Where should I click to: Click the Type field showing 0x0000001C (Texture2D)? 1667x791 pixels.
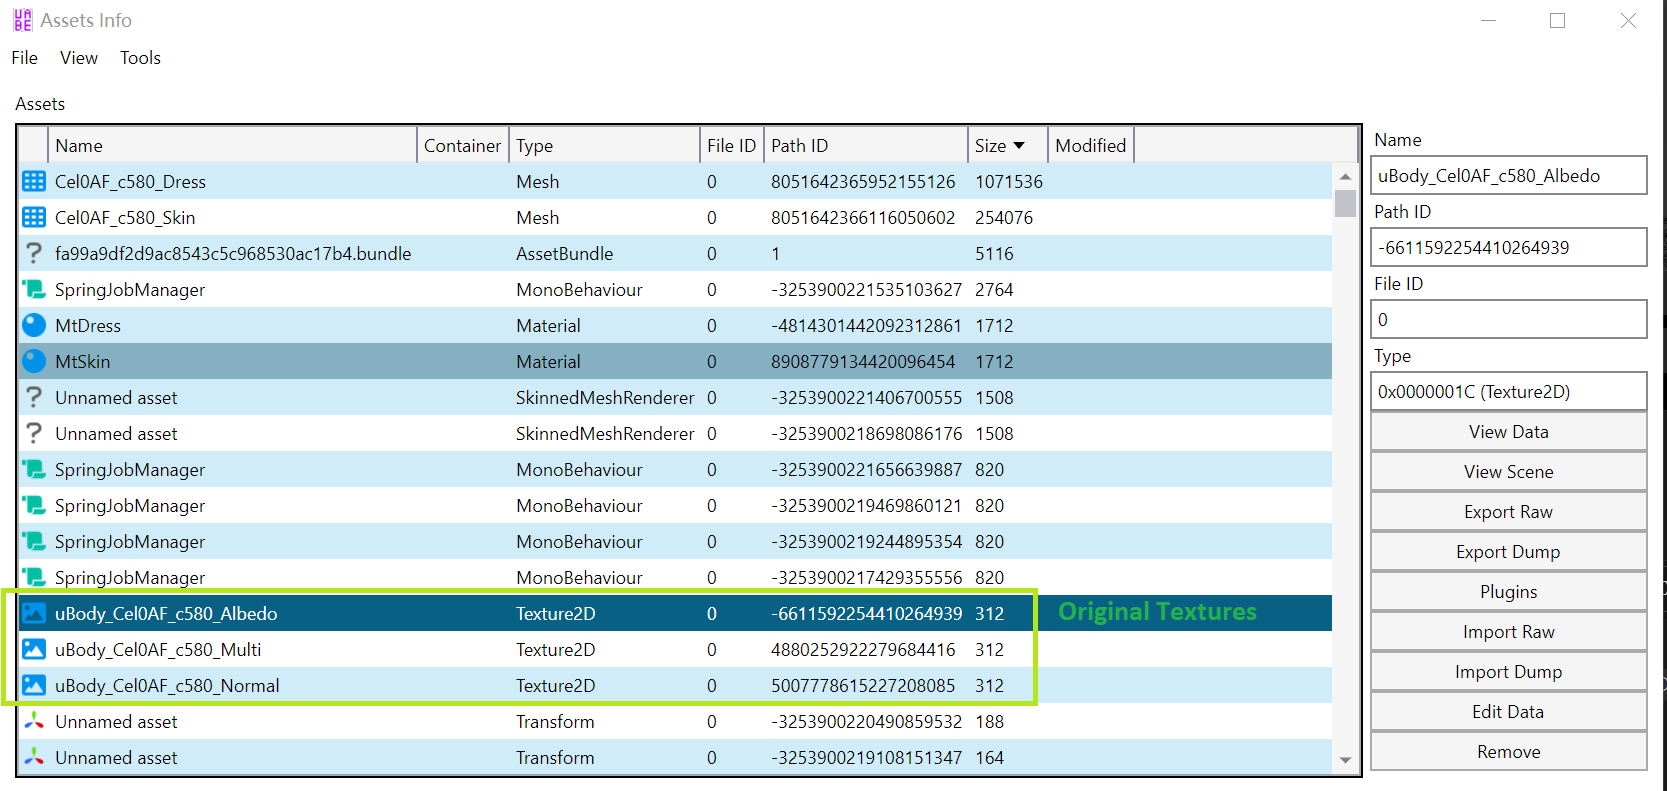pyautogui.click(x=1508, y=391)
